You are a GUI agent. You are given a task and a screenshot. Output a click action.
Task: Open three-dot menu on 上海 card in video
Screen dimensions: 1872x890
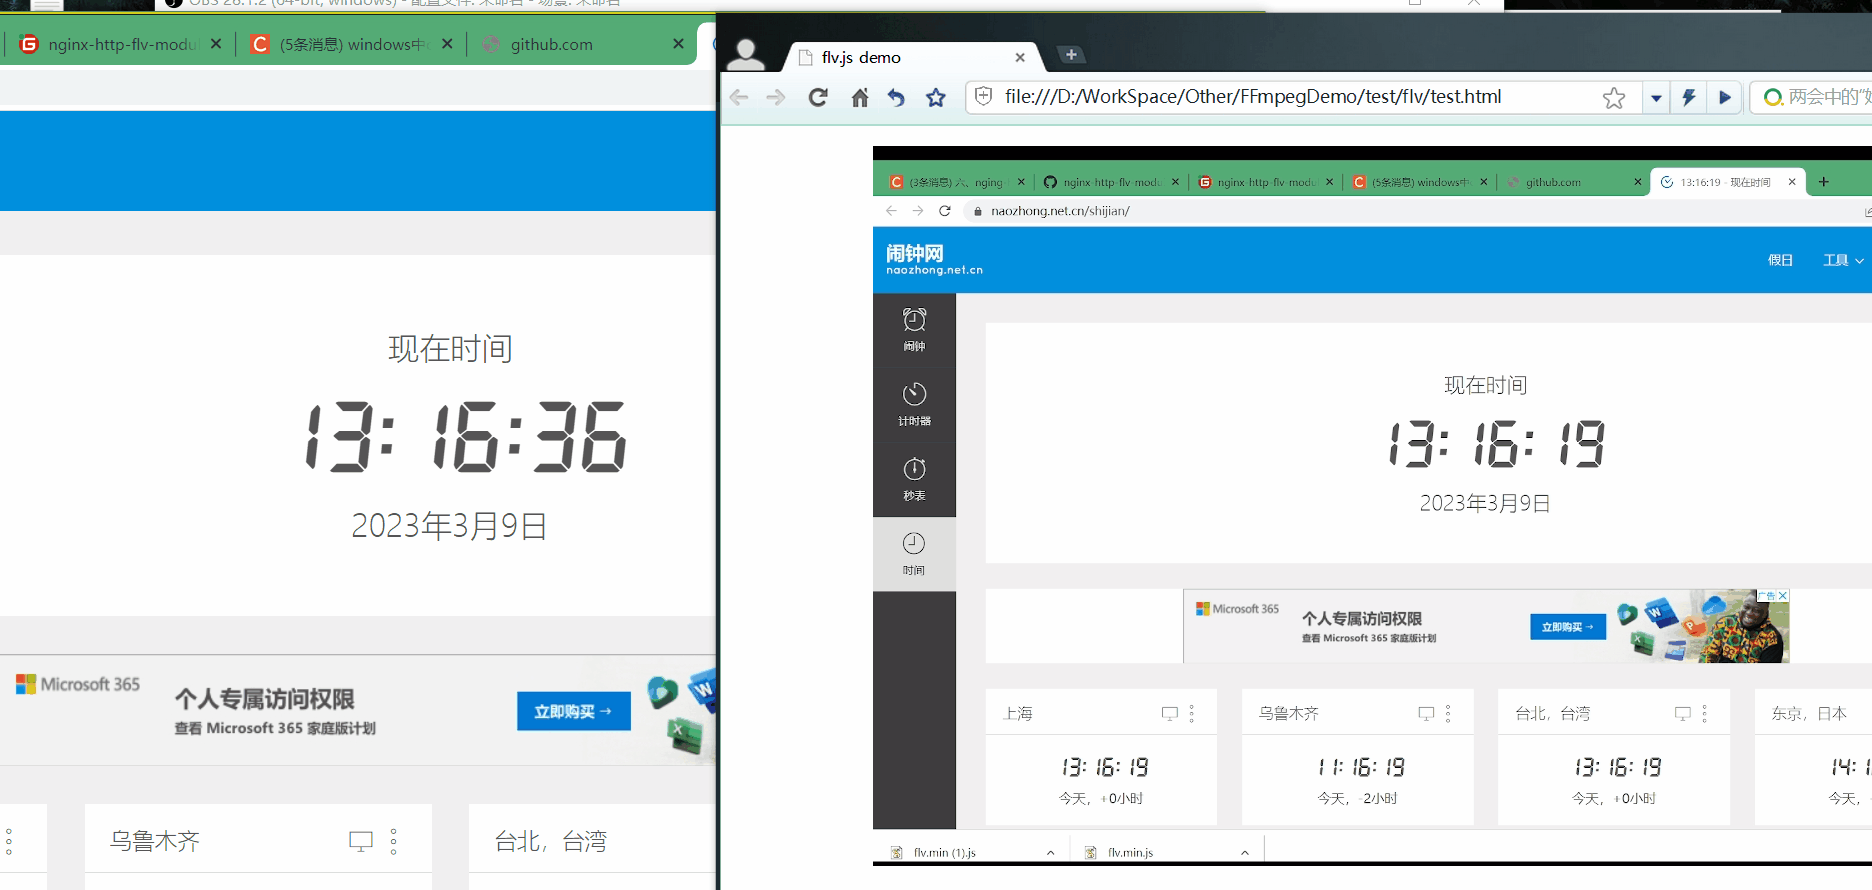point(1192,713)
